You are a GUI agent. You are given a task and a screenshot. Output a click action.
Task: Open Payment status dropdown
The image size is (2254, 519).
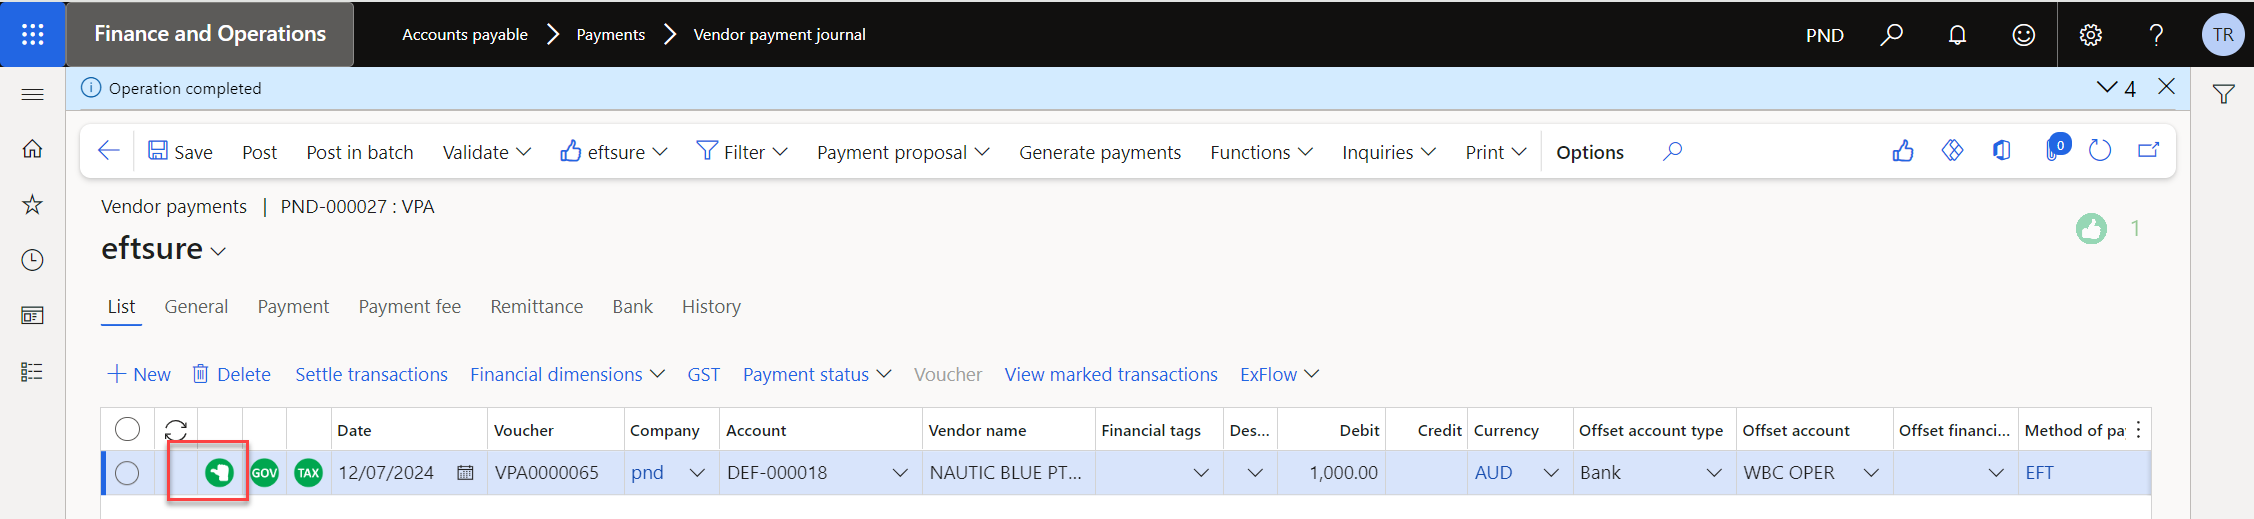pos(816,374)
